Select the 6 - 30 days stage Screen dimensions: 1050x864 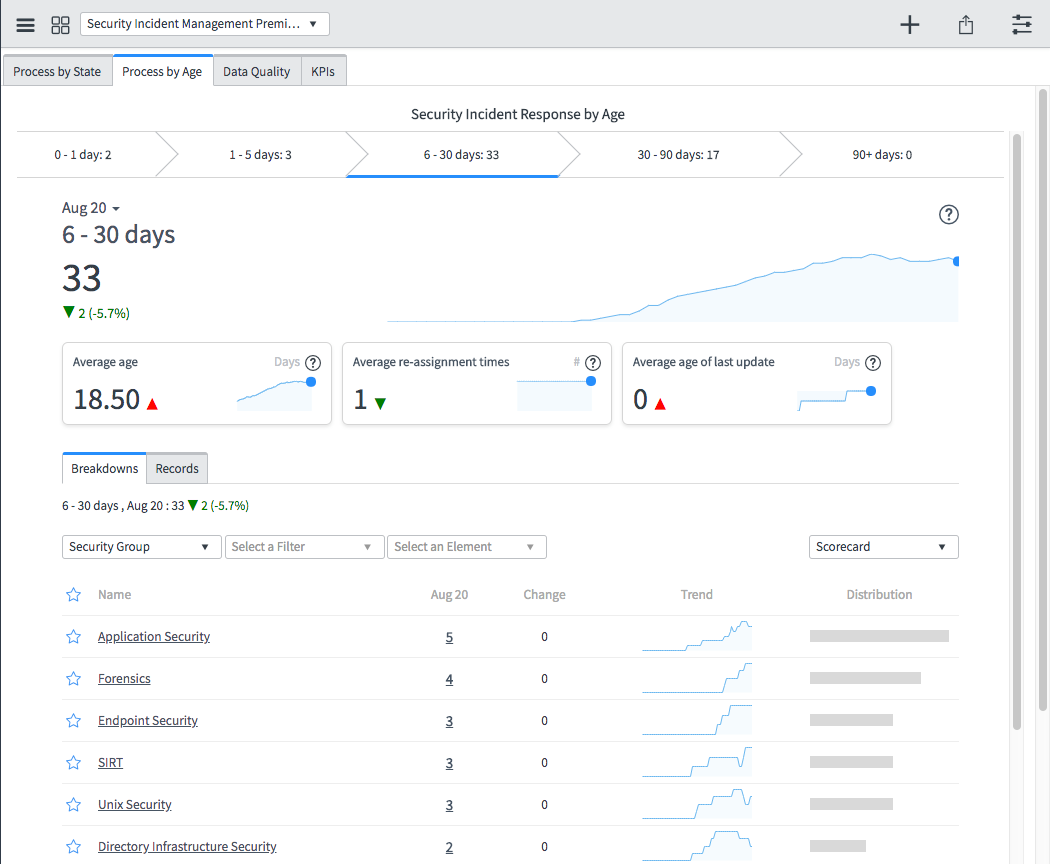point(461,155)
